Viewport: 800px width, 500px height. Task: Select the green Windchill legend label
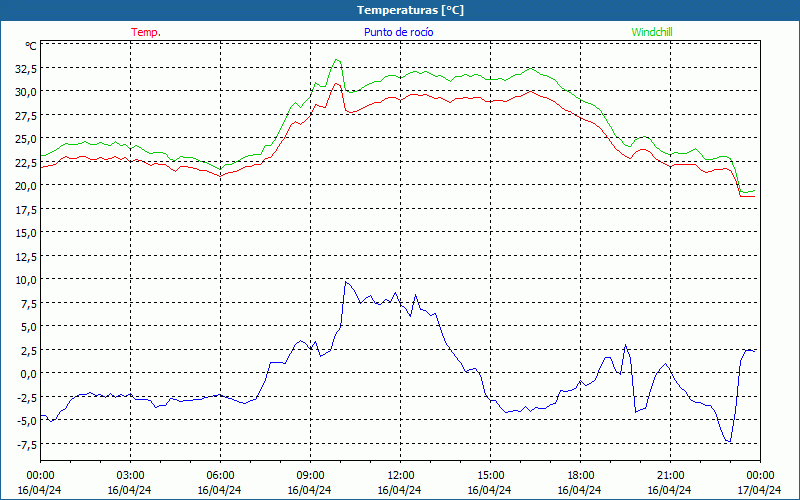[652, 32]
